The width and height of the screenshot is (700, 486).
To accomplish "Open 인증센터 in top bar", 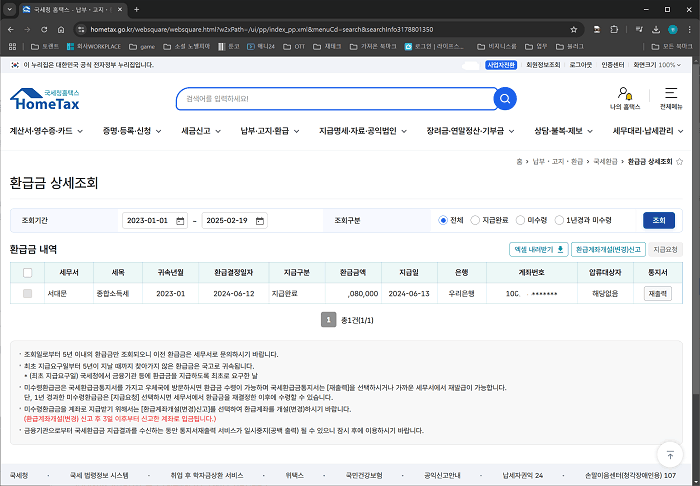I will coord(612,65).
